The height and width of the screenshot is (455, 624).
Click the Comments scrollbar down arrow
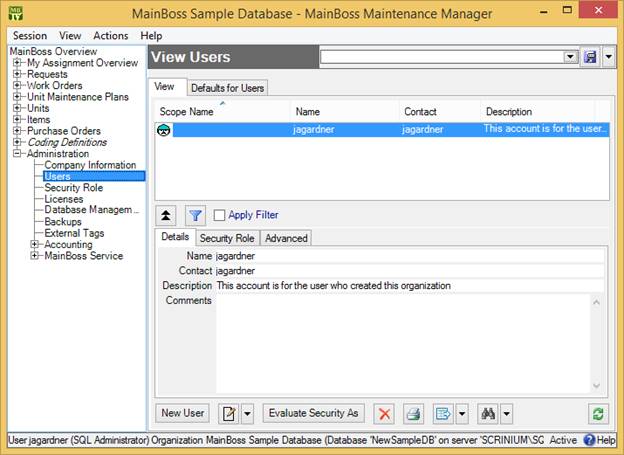tap(596, 385)
